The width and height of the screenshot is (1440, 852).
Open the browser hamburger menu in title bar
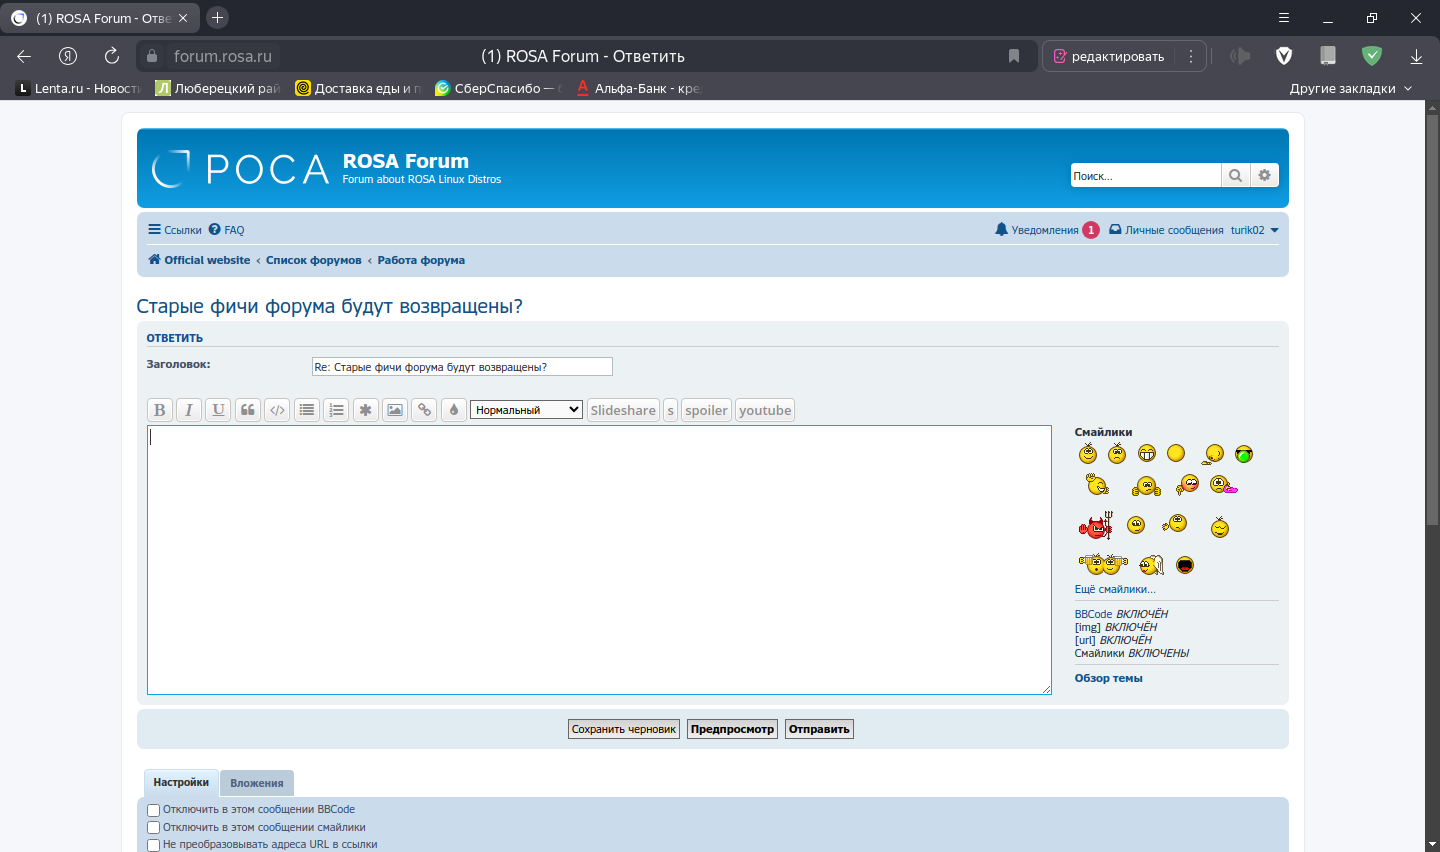click(1284, 18)
